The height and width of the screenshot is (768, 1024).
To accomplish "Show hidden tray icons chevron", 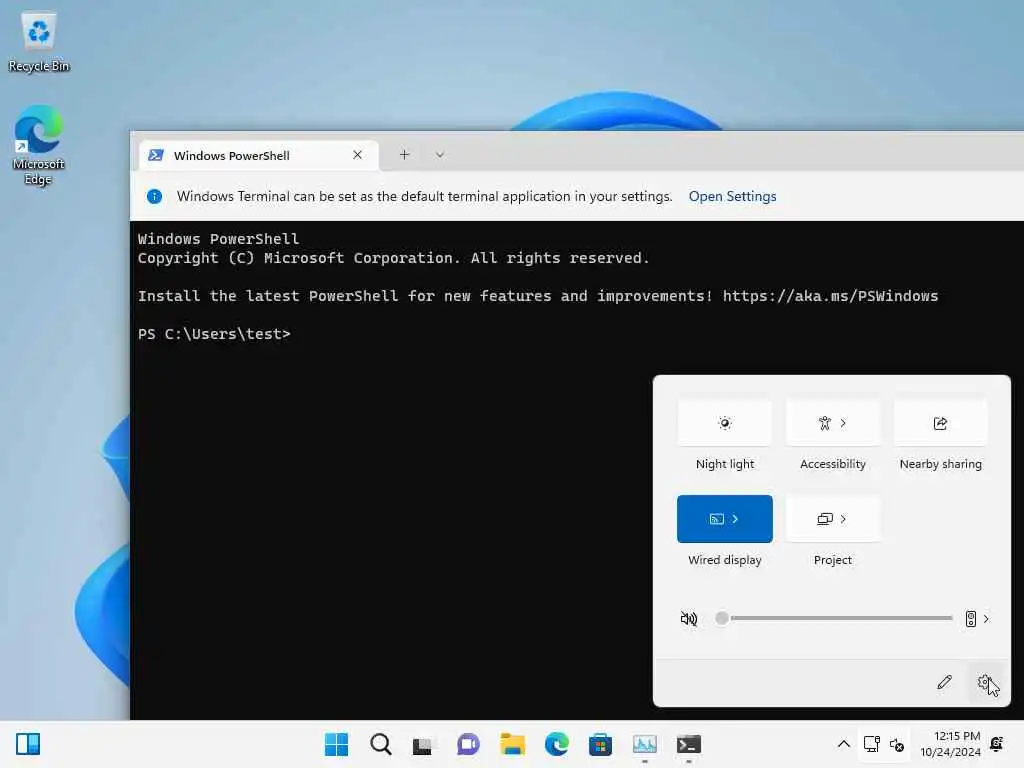I will pyautogui.click(x=844, y=744).
